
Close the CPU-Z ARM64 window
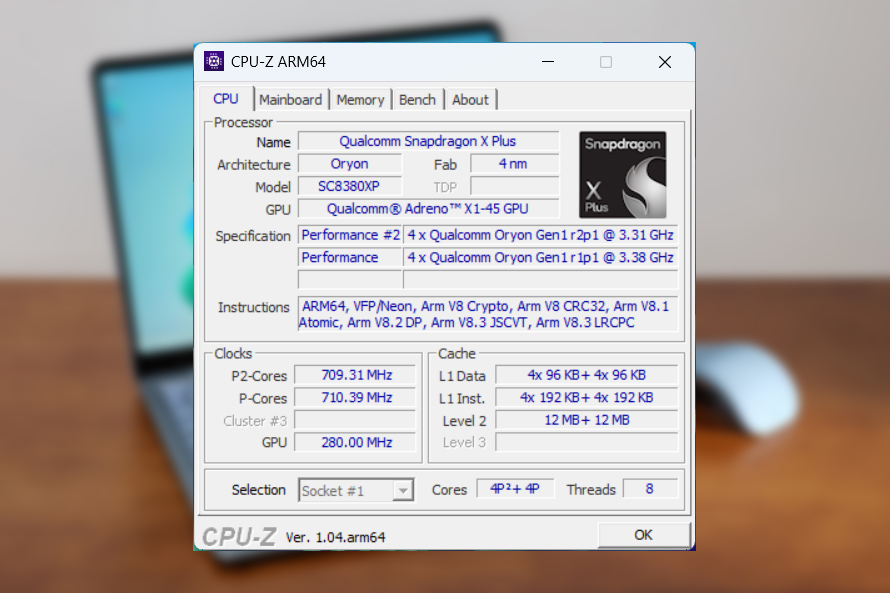pos(665,62)
